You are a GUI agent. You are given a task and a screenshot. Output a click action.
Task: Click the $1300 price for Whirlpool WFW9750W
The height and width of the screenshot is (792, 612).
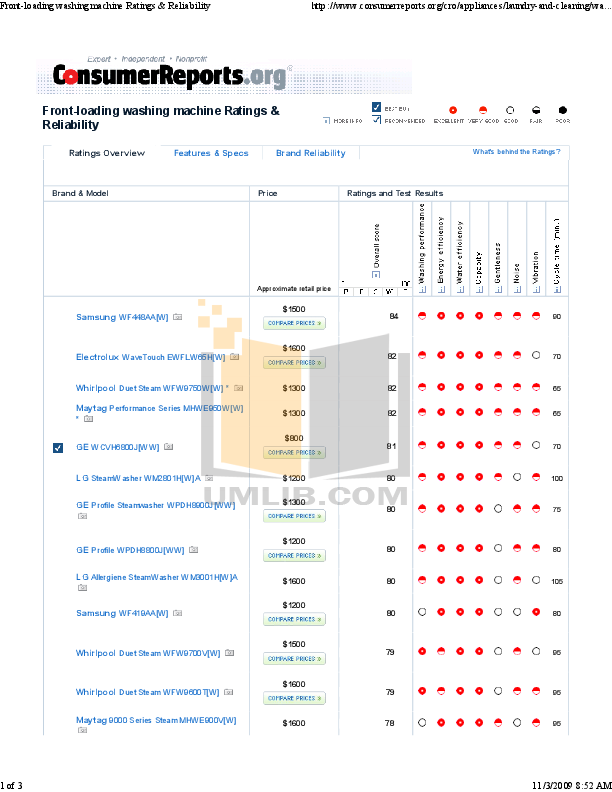294,388
